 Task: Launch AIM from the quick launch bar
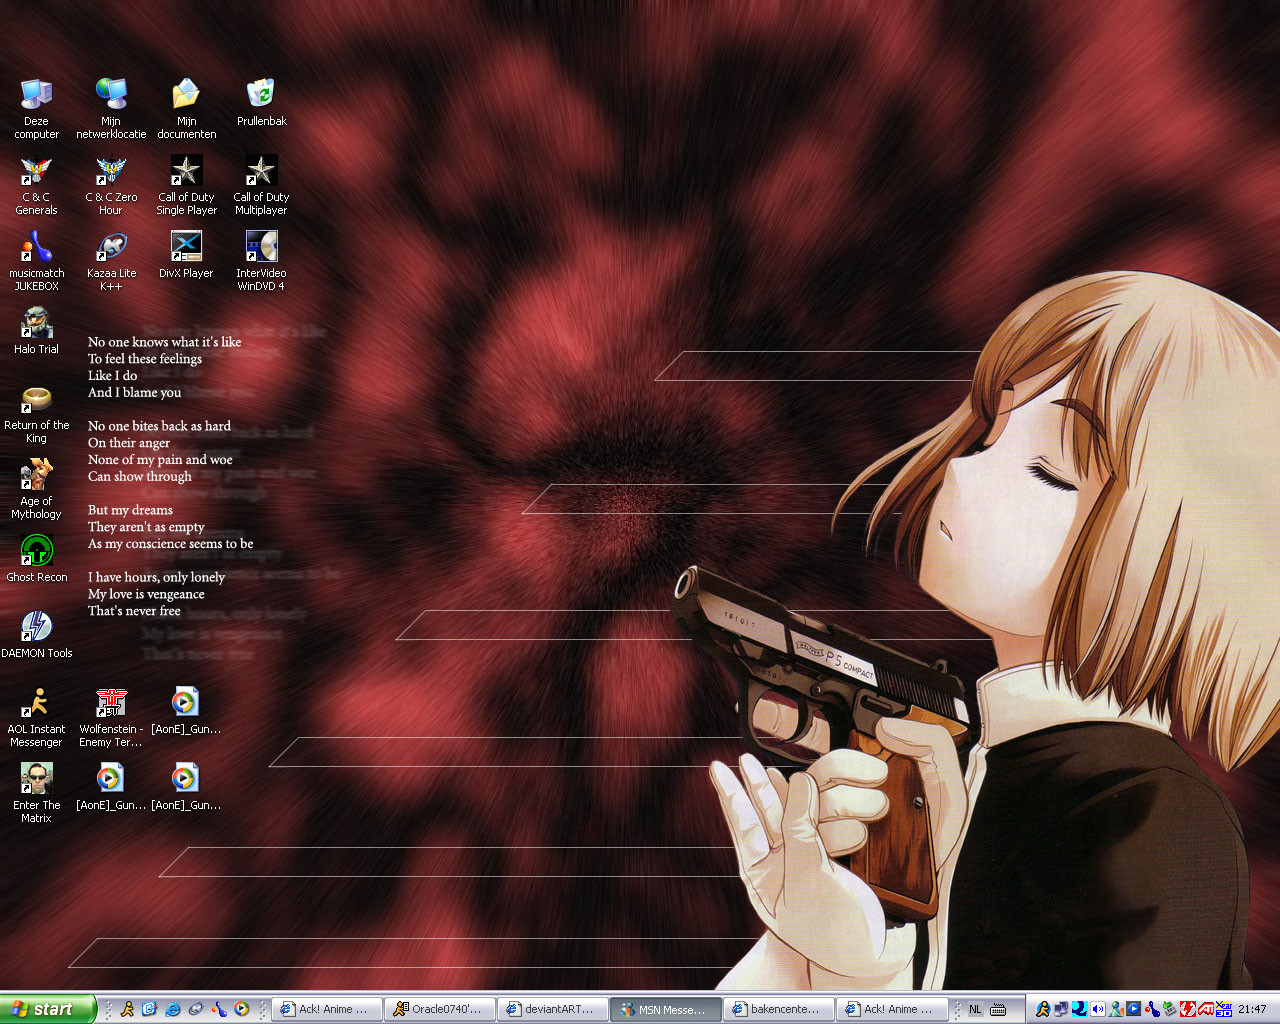[x=127, y=1009]
